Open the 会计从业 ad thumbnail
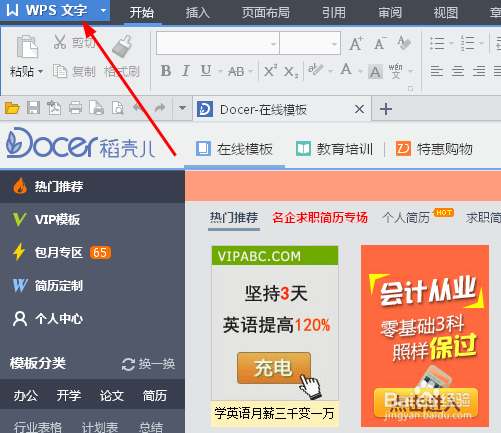The height and width of the screenshot is (433, 501). tap(425, 336)
